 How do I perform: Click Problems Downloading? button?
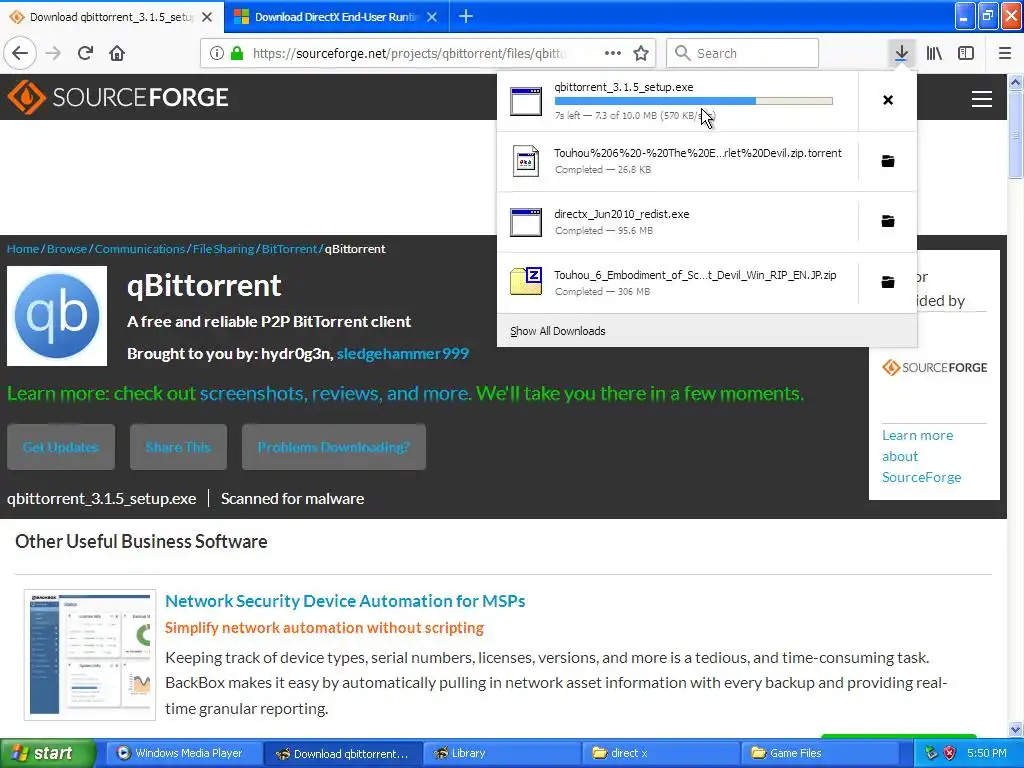334,447
